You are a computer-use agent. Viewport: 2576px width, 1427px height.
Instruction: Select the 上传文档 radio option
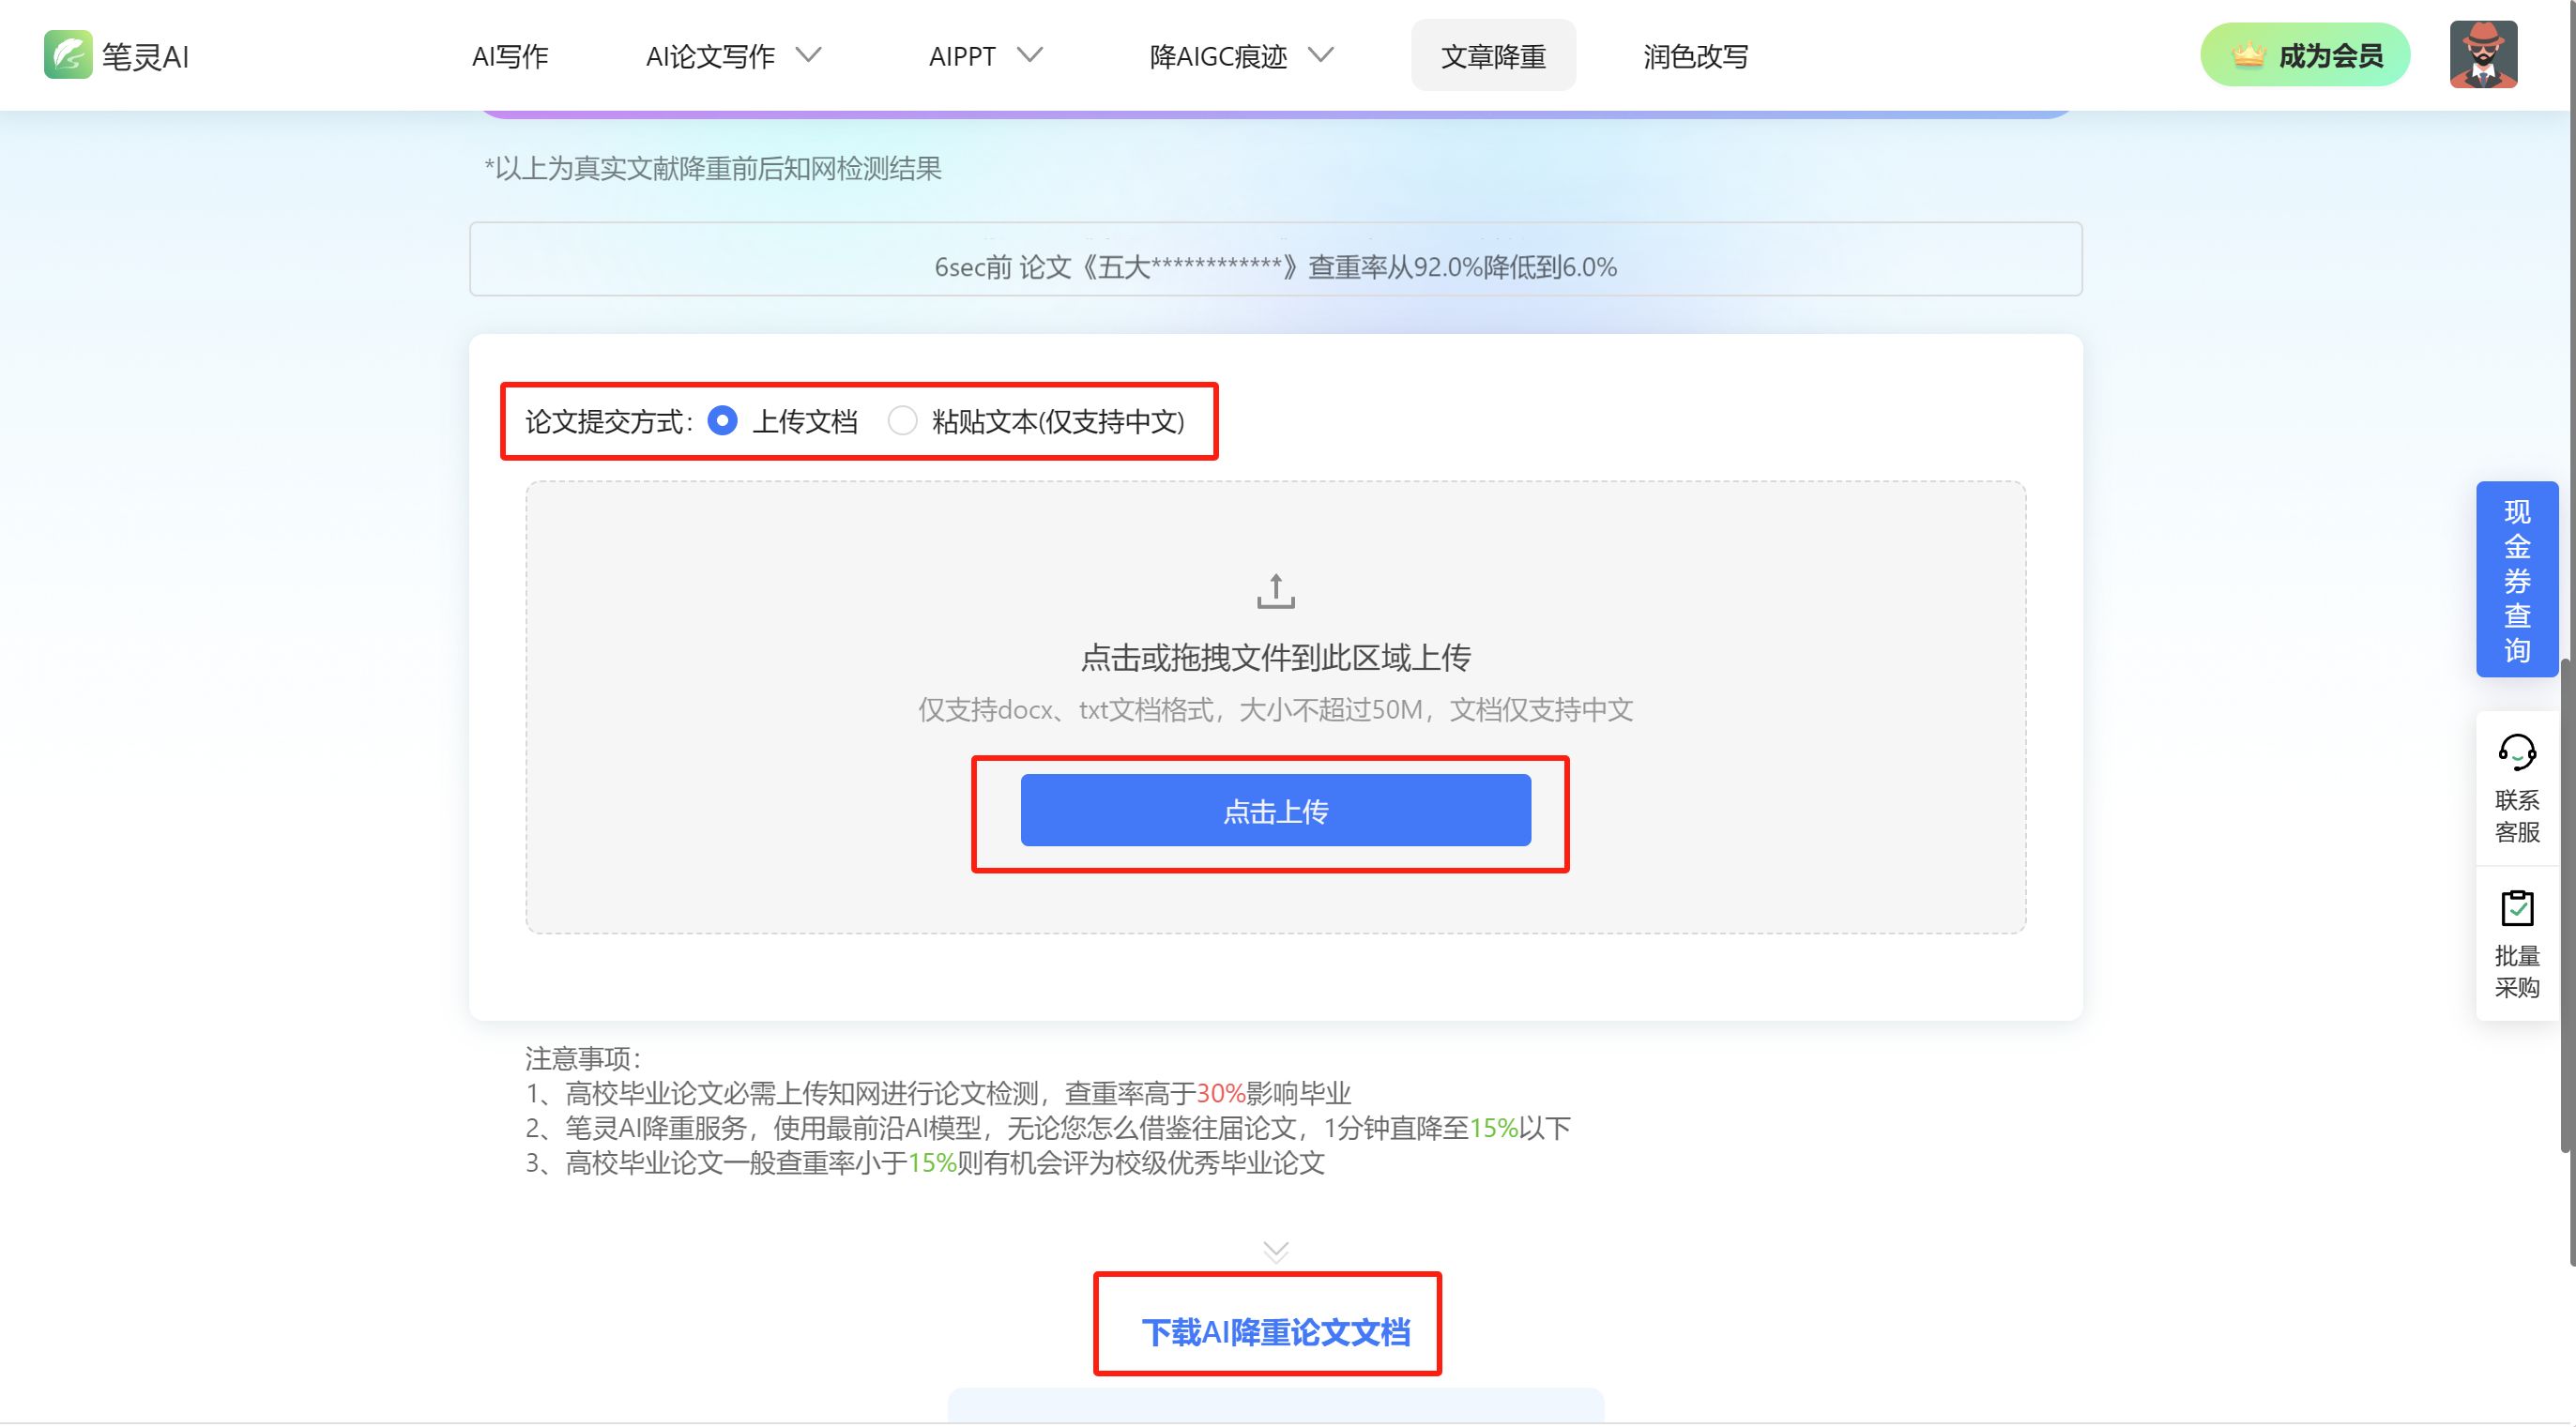722,421
